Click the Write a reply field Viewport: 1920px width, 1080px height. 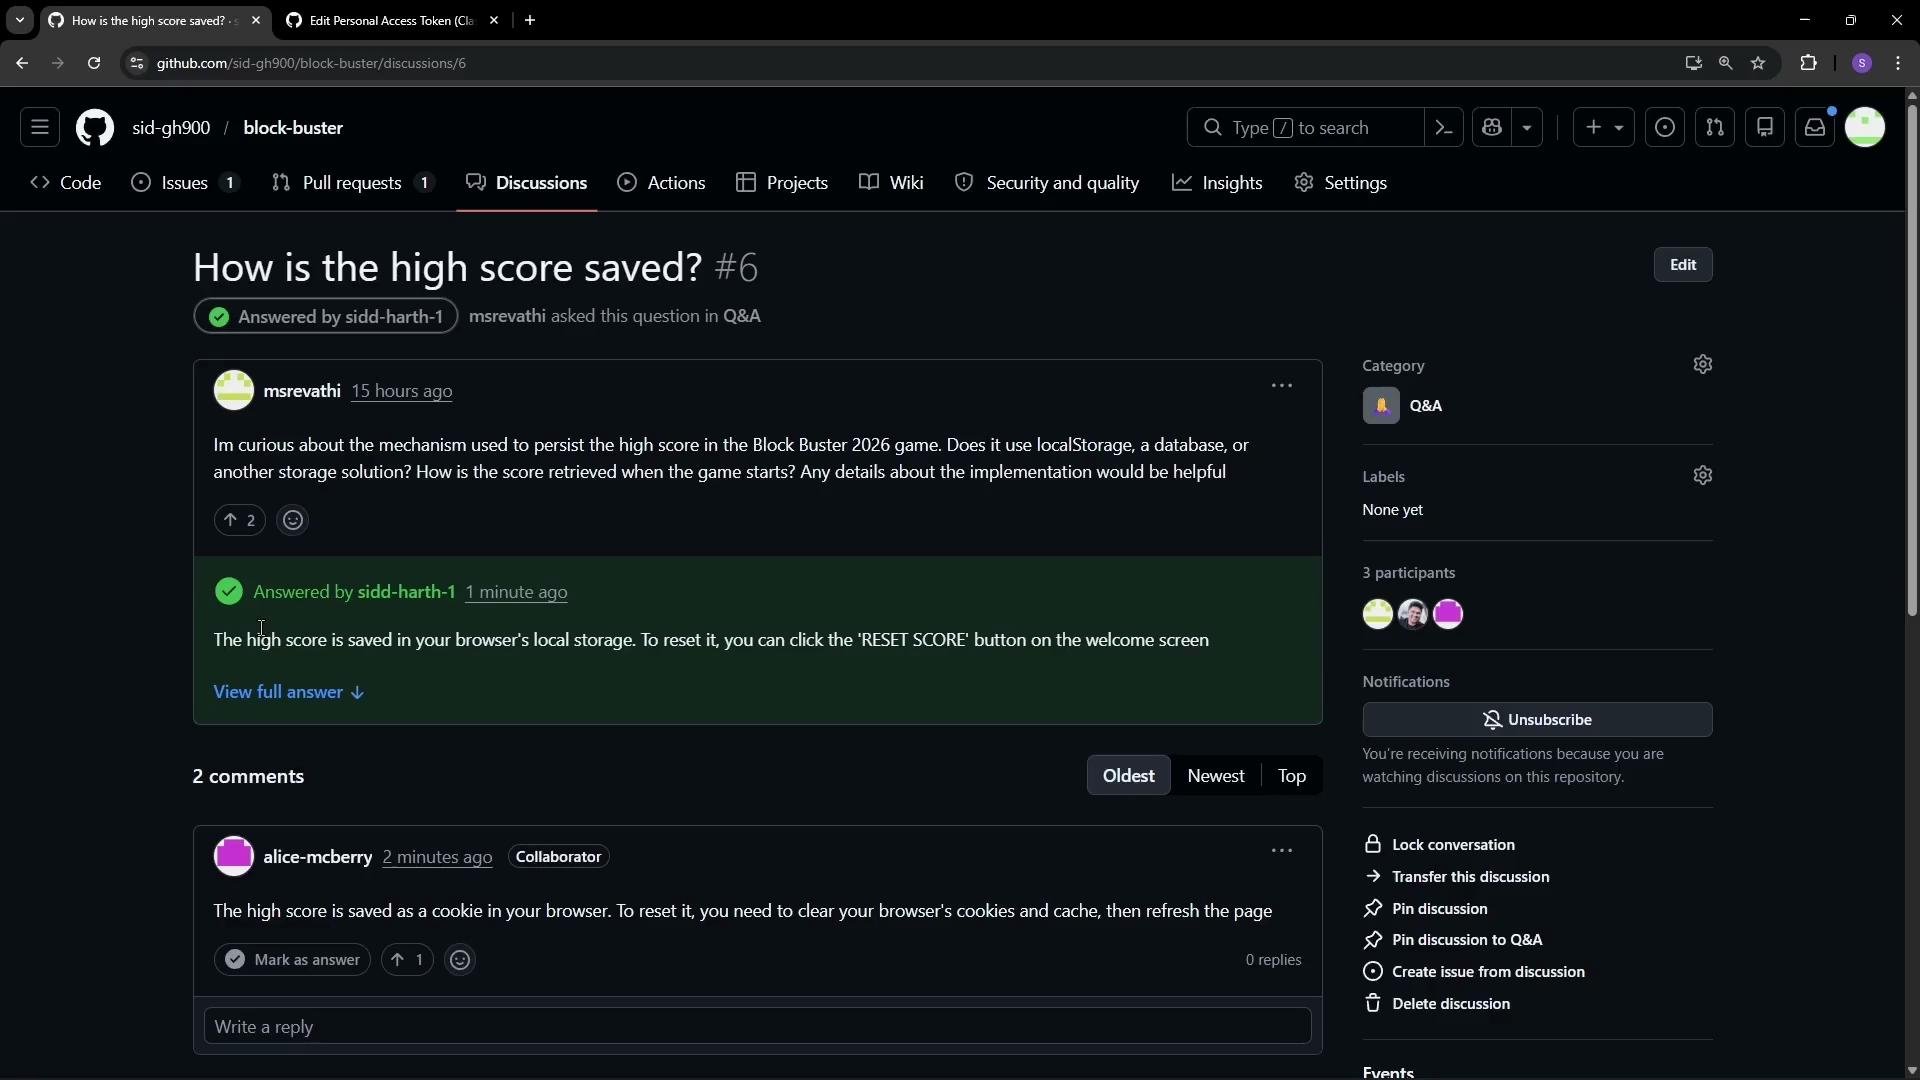coord(757,1027)
